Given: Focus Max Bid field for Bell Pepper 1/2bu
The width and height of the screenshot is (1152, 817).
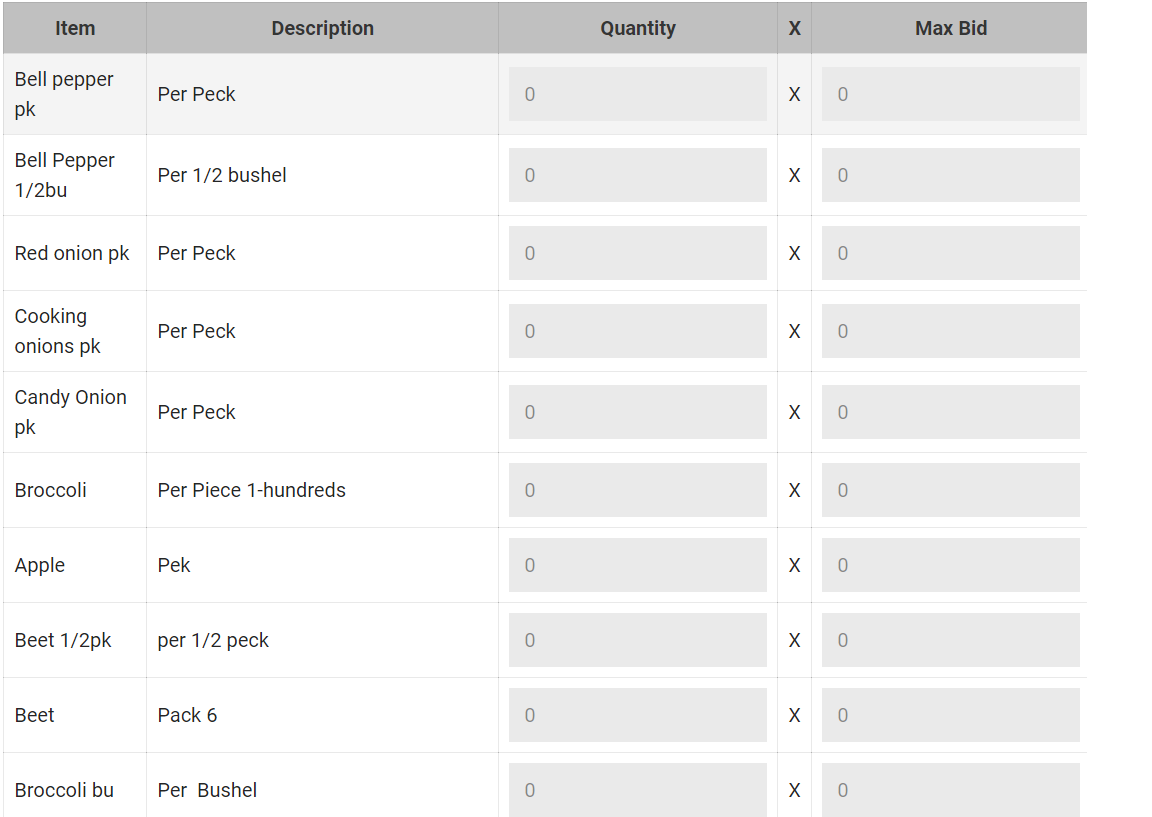Looking at the screenshot, I should coord(950,175).
